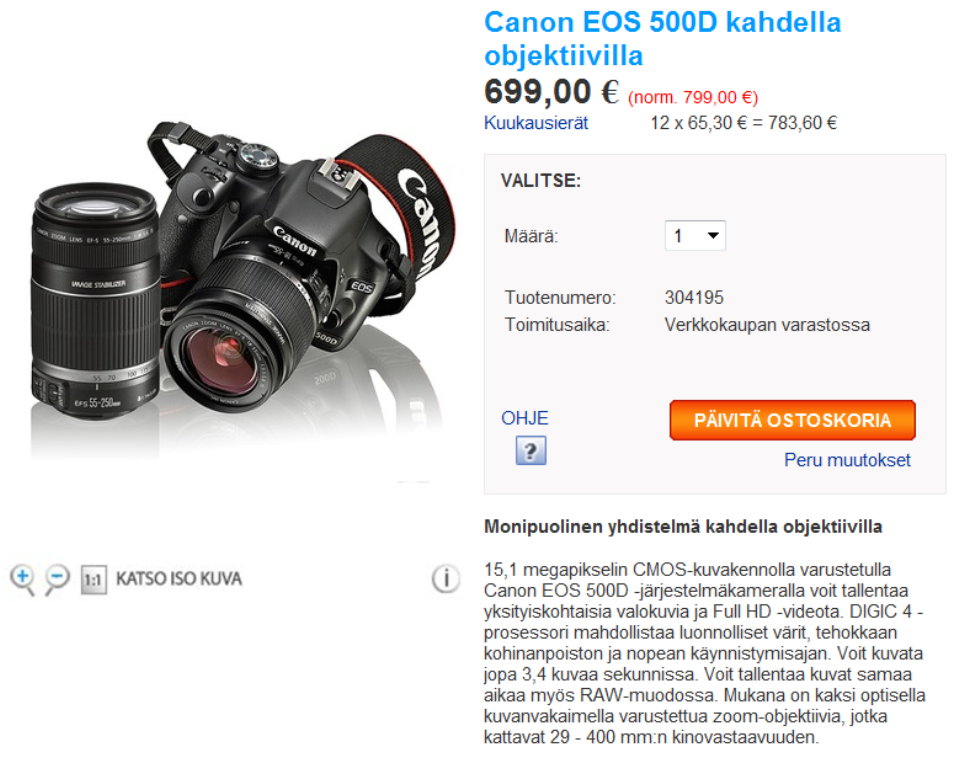The image size is (964, 768).
Task: Open the Kuukausierät link
Action: (x=536, y=123)
